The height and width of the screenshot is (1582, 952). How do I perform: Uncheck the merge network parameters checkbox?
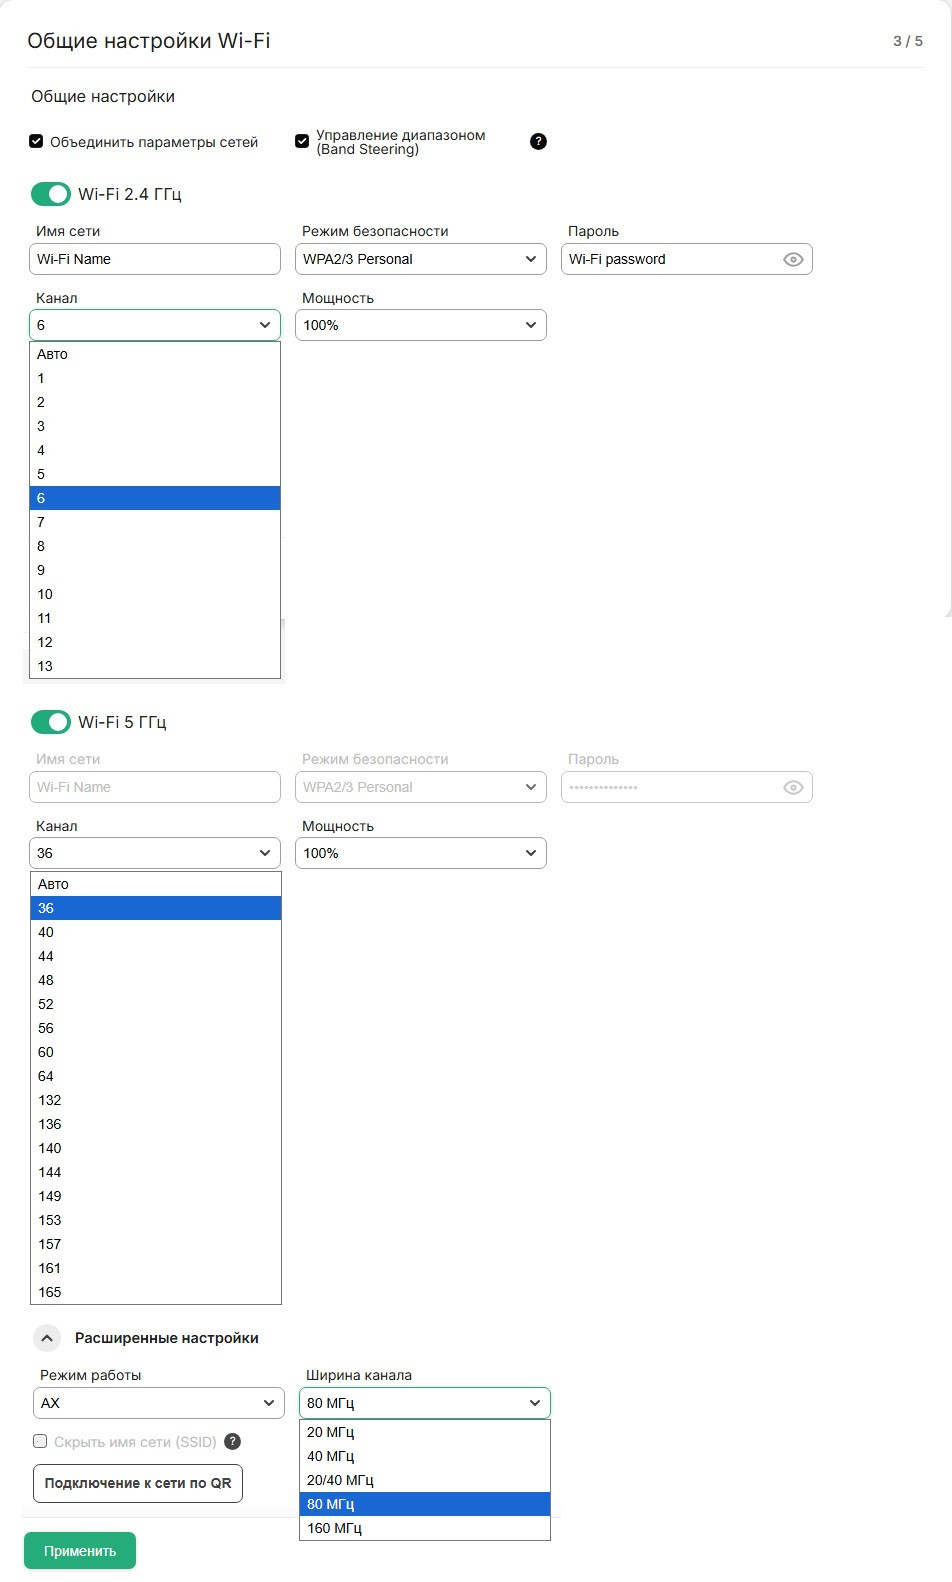coord(37,142)
